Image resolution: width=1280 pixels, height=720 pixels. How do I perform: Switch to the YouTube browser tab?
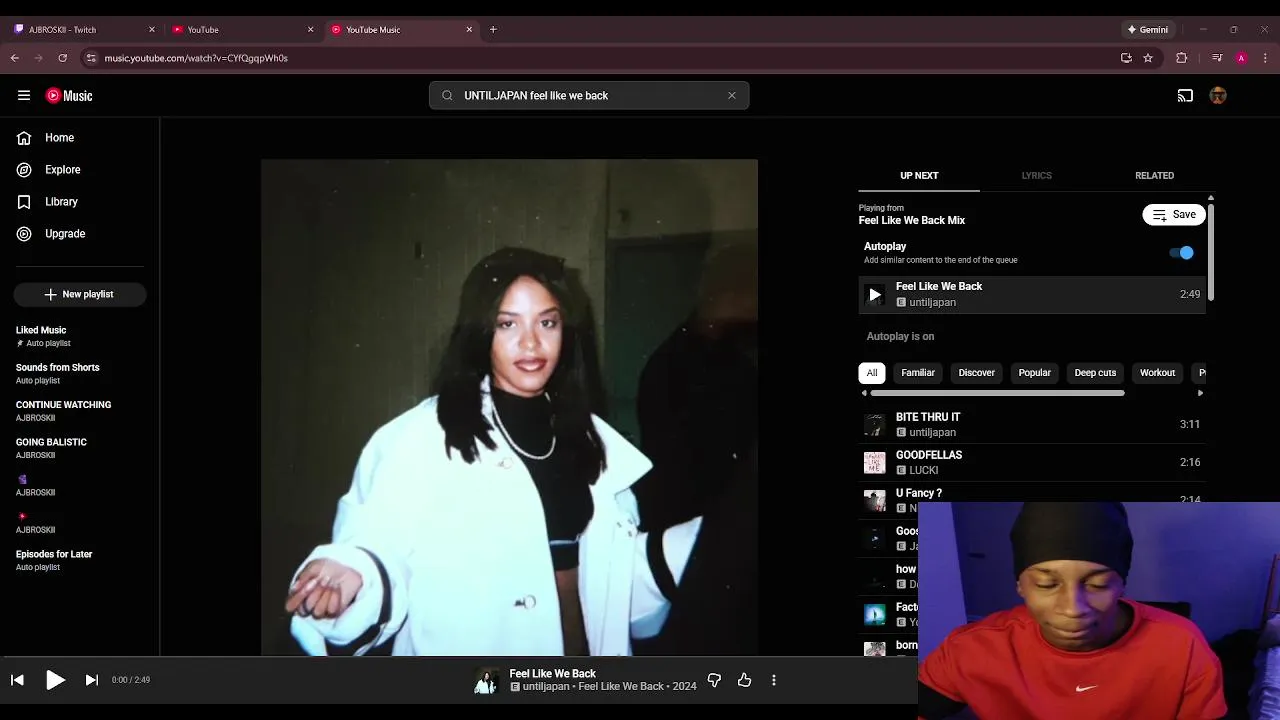tap(242, 30)
